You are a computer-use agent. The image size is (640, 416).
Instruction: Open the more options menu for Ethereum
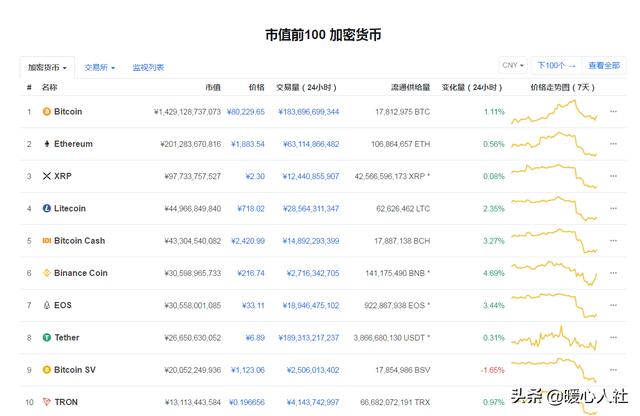click(613, 143)
